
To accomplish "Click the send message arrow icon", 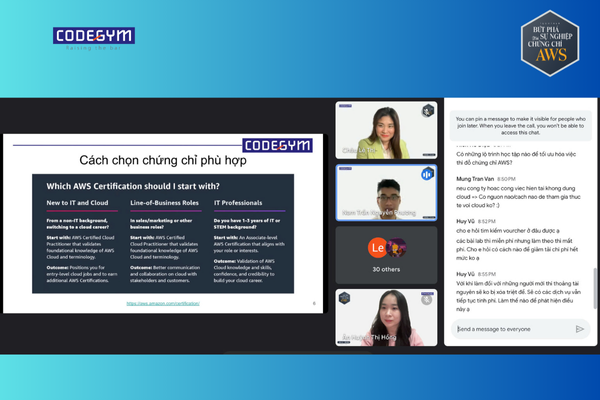I will click(x=579, y=329).
